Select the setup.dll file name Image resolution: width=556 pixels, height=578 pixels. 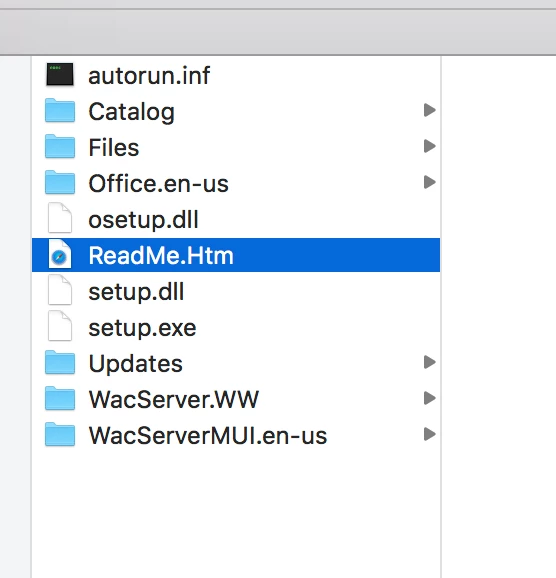[x=136, y=292]
